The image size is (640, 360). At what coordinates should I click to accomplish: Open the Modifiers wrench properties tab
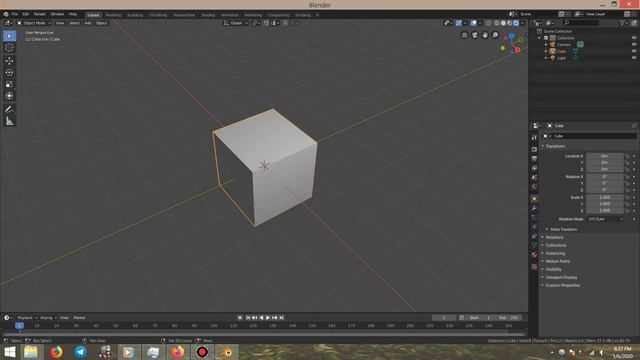tap(534, 209)
